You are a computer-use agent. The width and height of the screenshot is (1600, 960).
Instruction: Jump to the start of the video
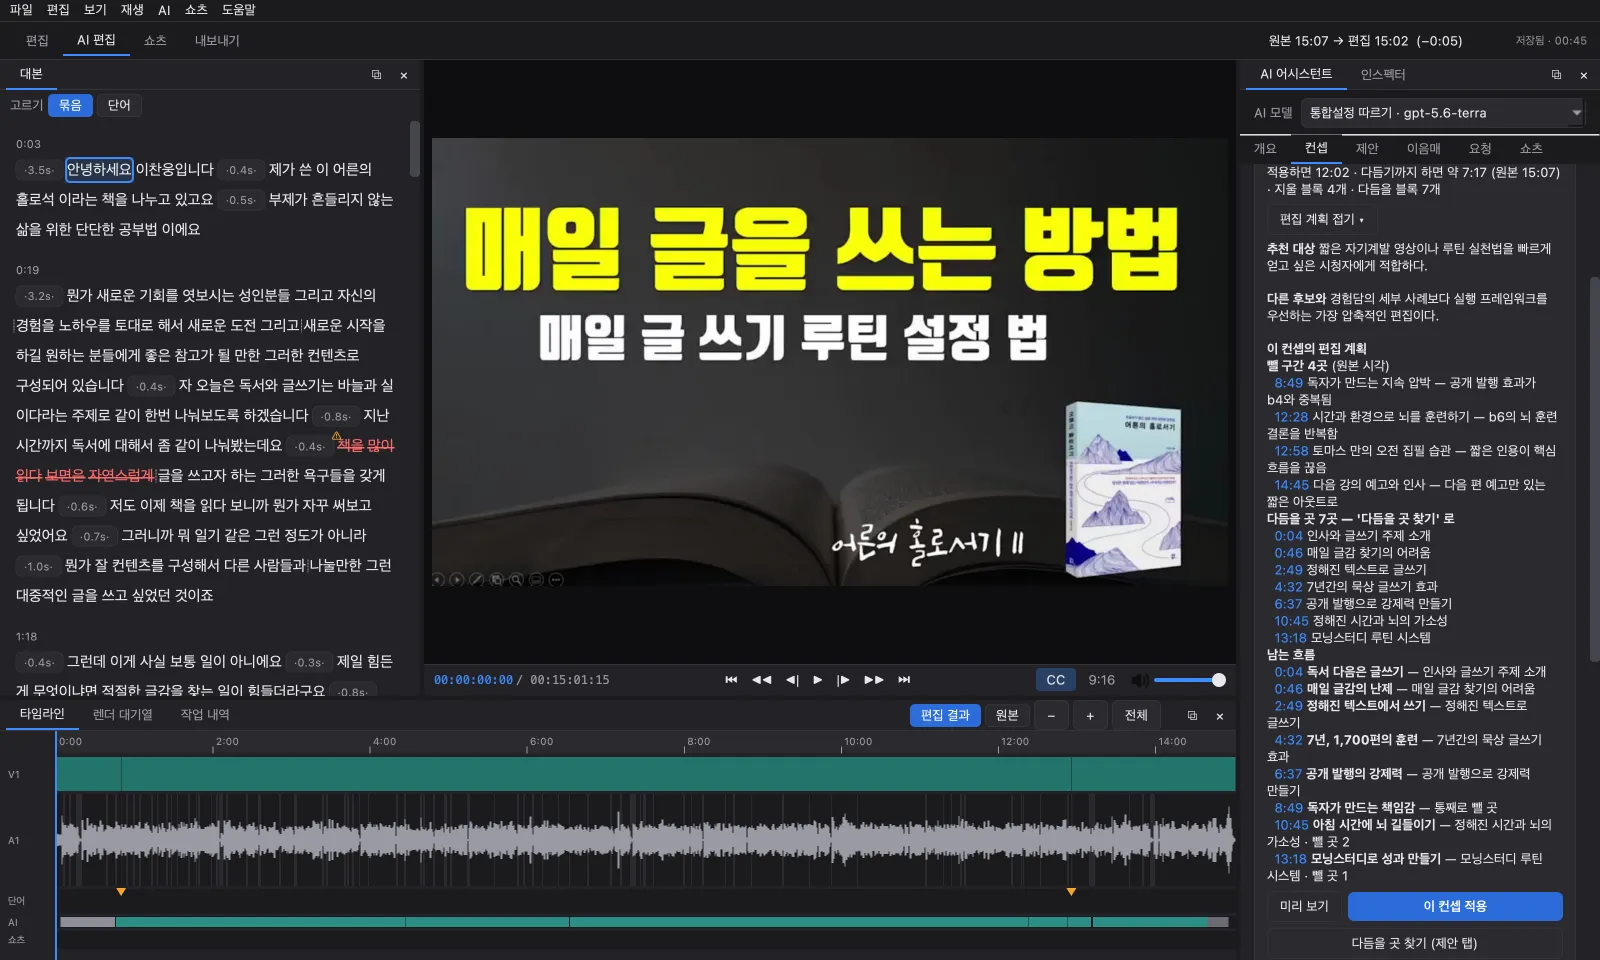[x=731, y=680]
